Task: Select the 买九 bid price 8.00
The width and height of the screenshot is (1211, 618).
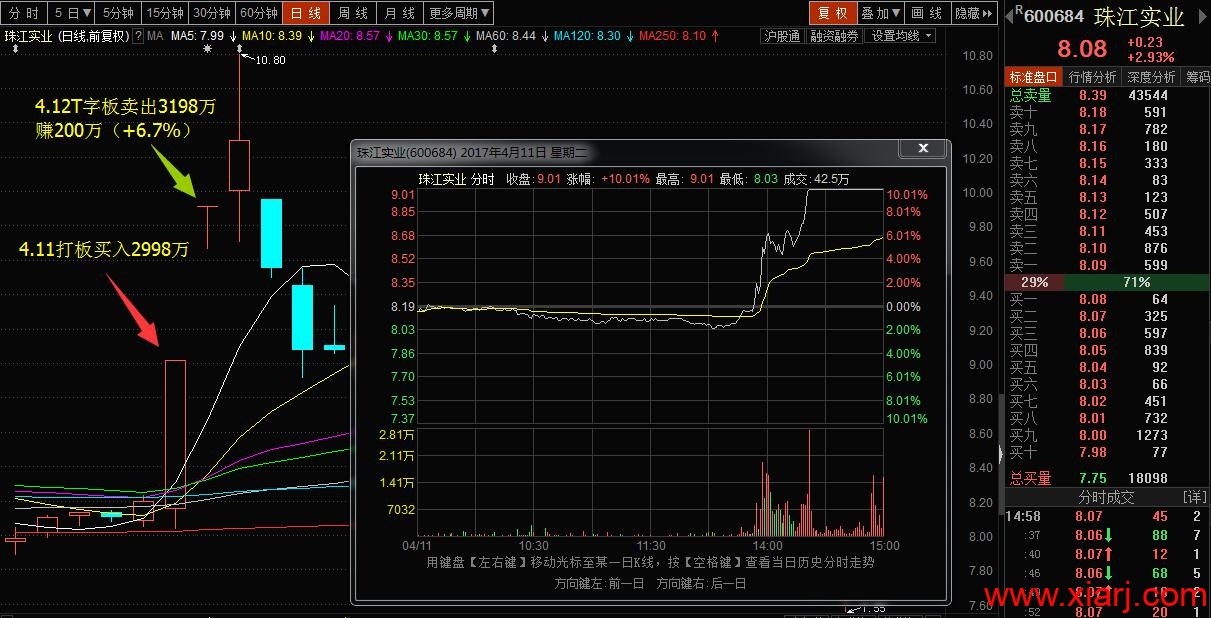Action: 1092,435
